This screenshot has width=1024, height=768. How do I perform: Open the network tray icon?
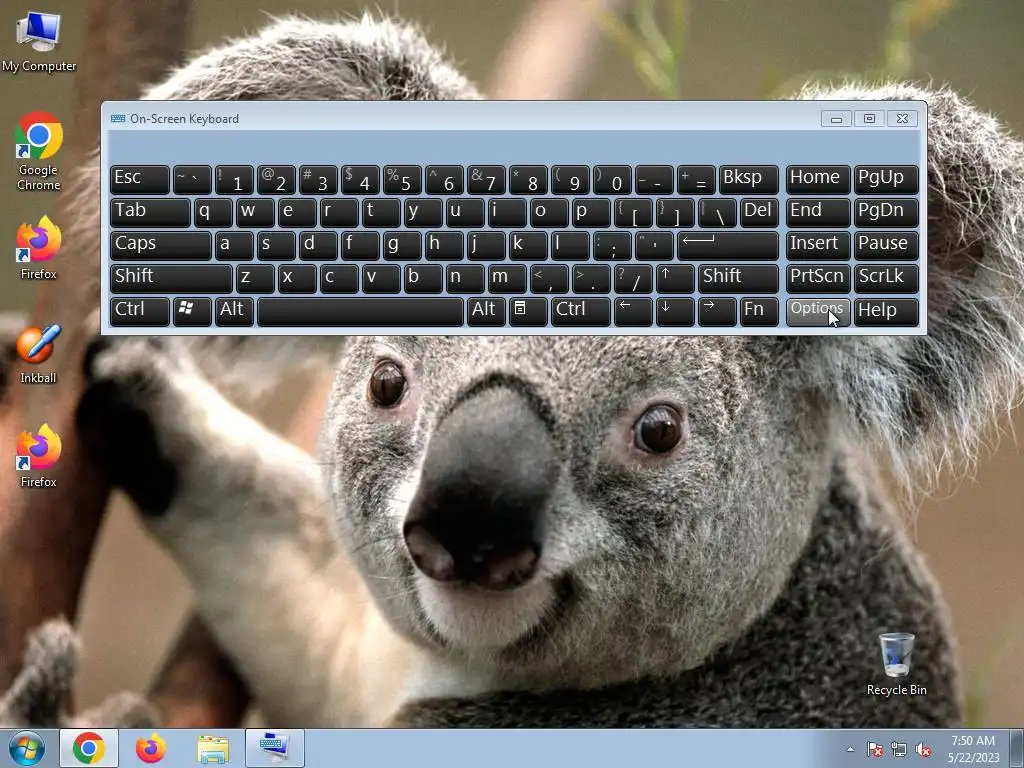coord(899,749)
